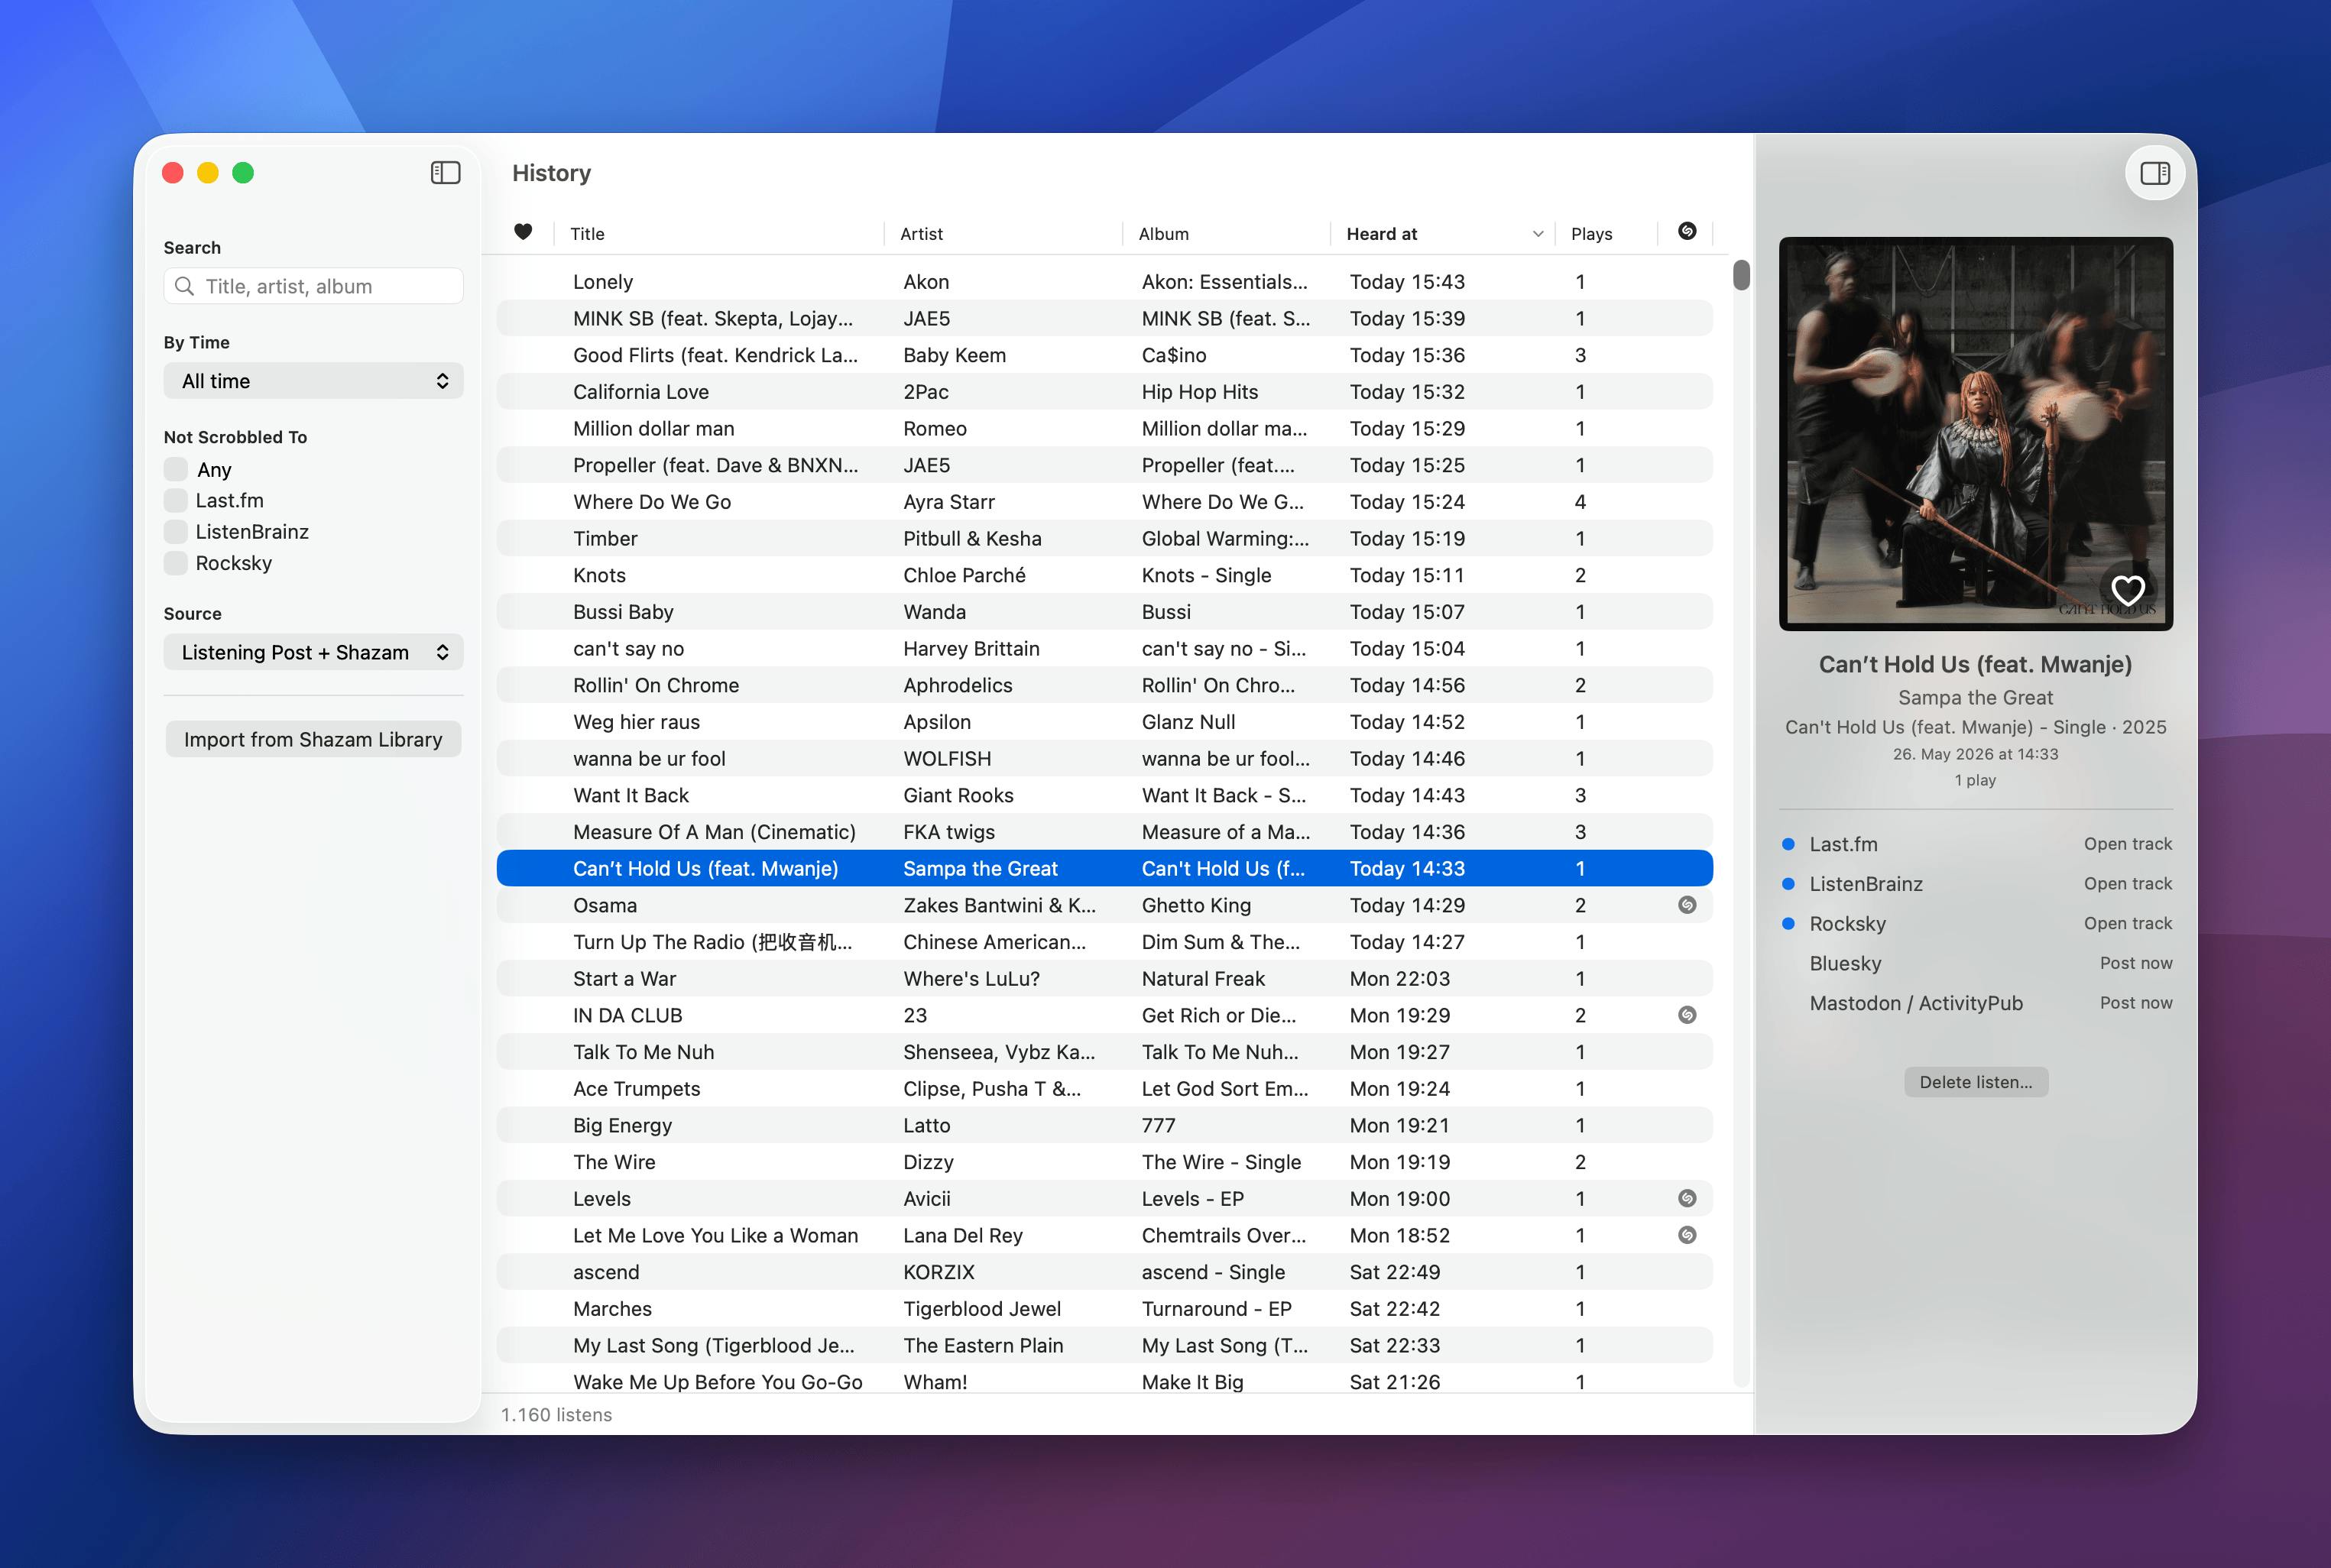Open track on ListenBrainz

pos(2128,884)
